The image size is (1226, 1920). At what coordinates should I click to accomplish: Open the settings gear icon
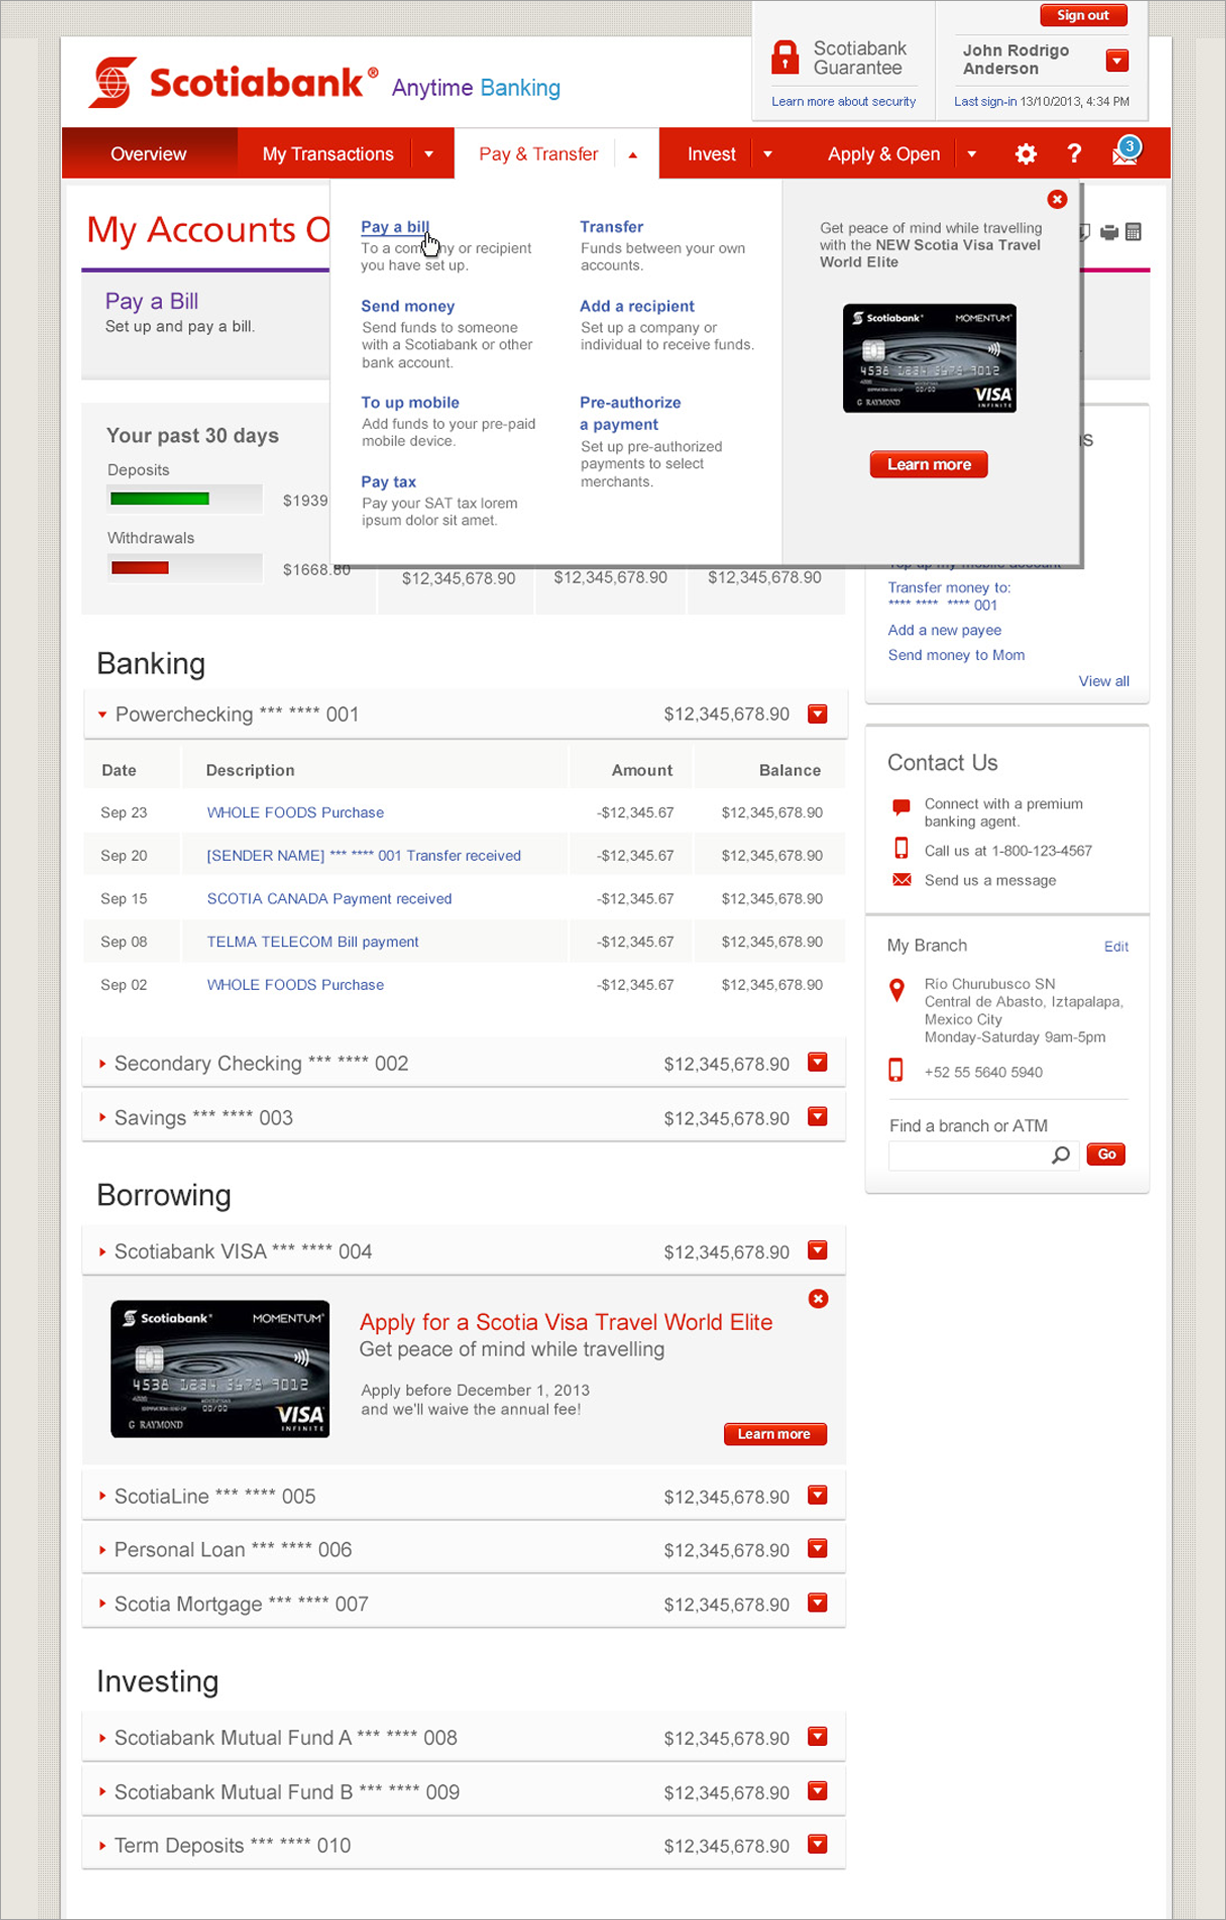pos(1025,154)
